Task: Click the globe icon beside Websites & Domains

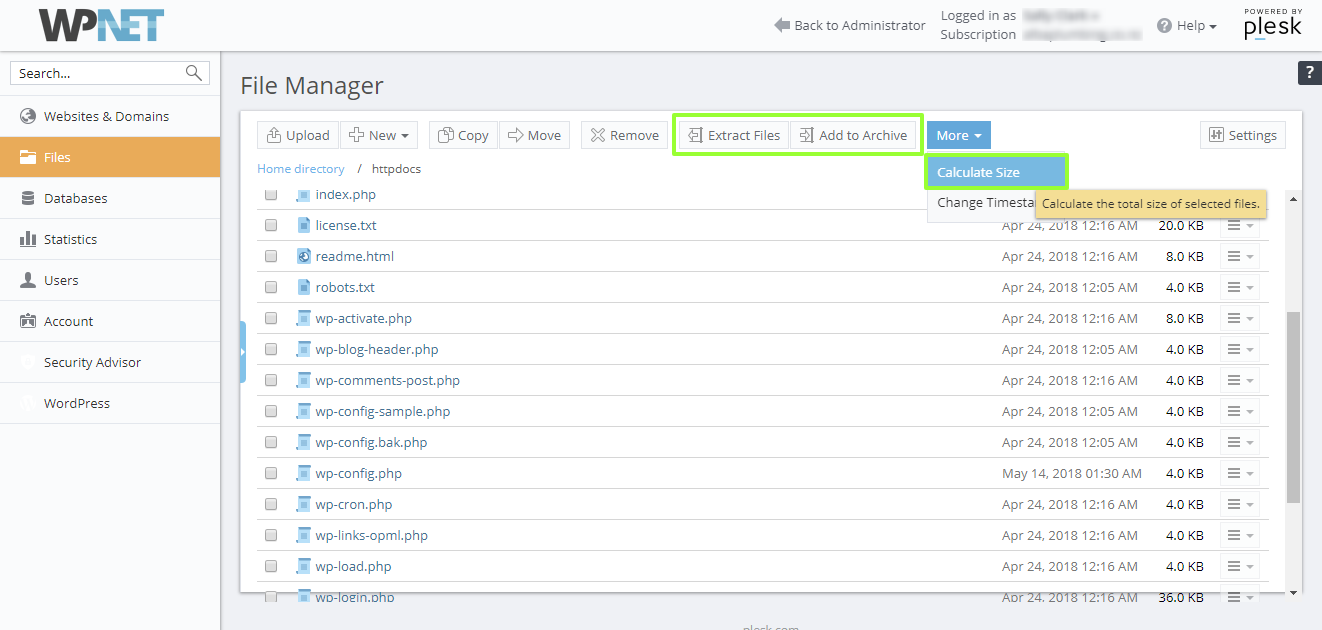Action: (x=28, y=116)
